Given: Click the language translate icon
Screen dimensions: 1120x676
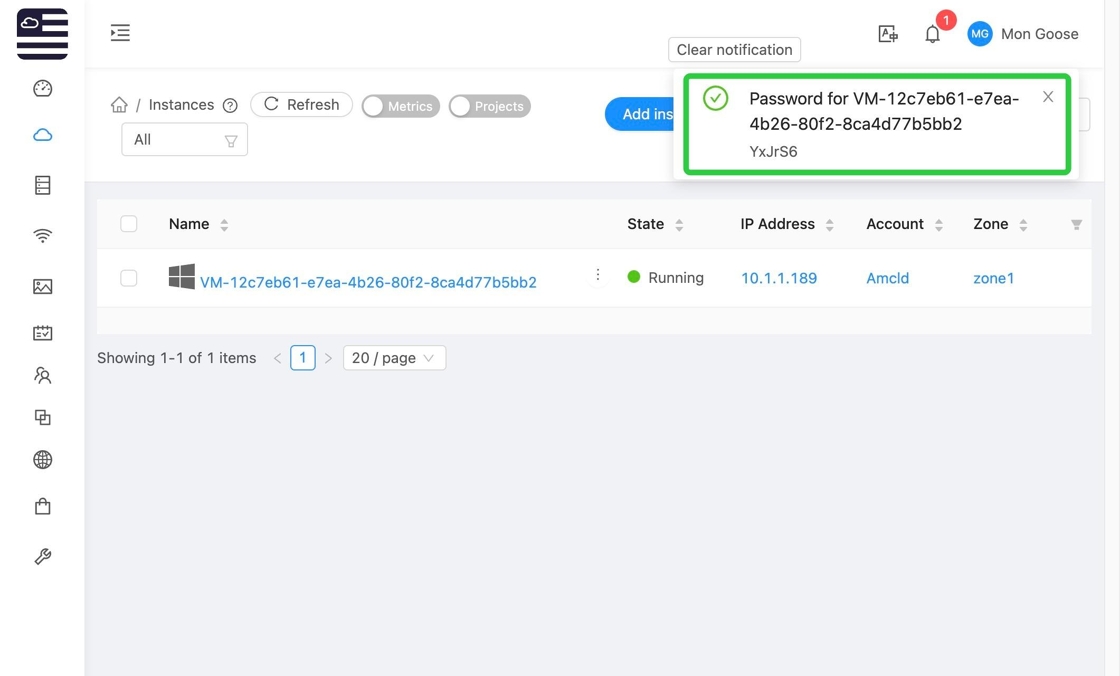Looking at the screenshot, I should pyautogui.click(x=887, y=34).
